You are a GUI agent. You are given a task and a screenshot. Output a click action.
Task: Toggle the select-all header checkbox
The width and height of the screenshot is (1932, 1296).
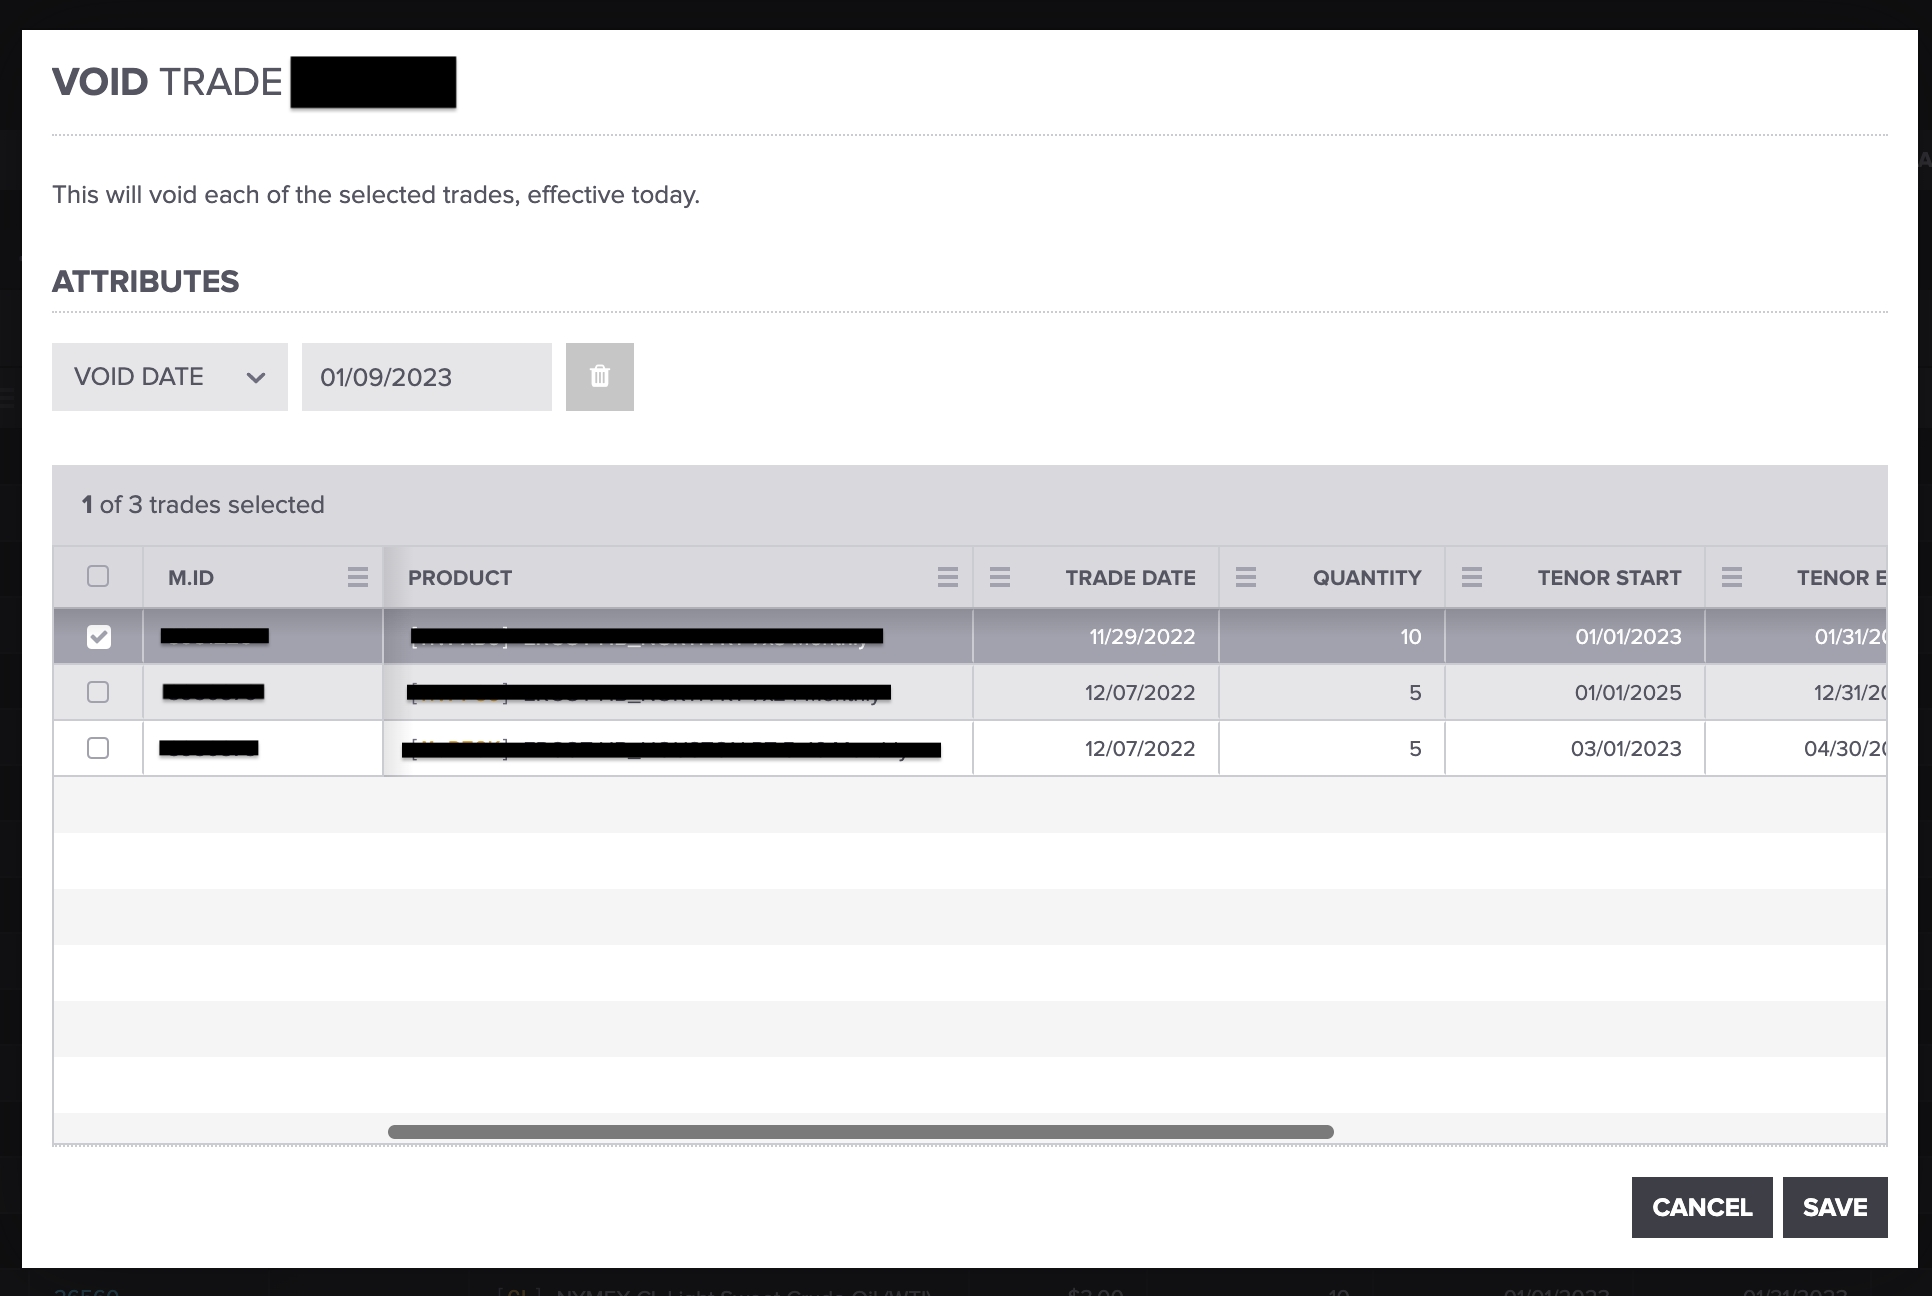click(x=98, y=576)
